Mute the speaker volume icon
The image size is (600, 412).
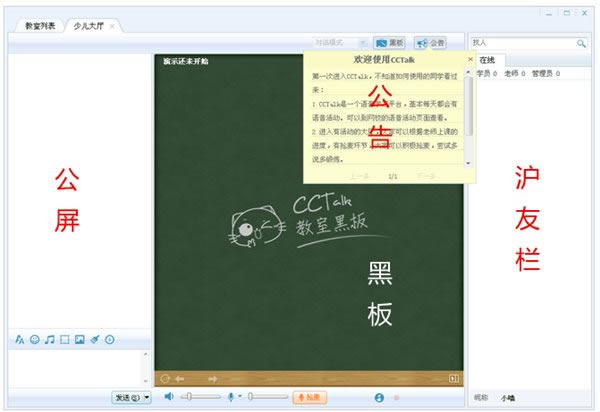tap(169, 396)
